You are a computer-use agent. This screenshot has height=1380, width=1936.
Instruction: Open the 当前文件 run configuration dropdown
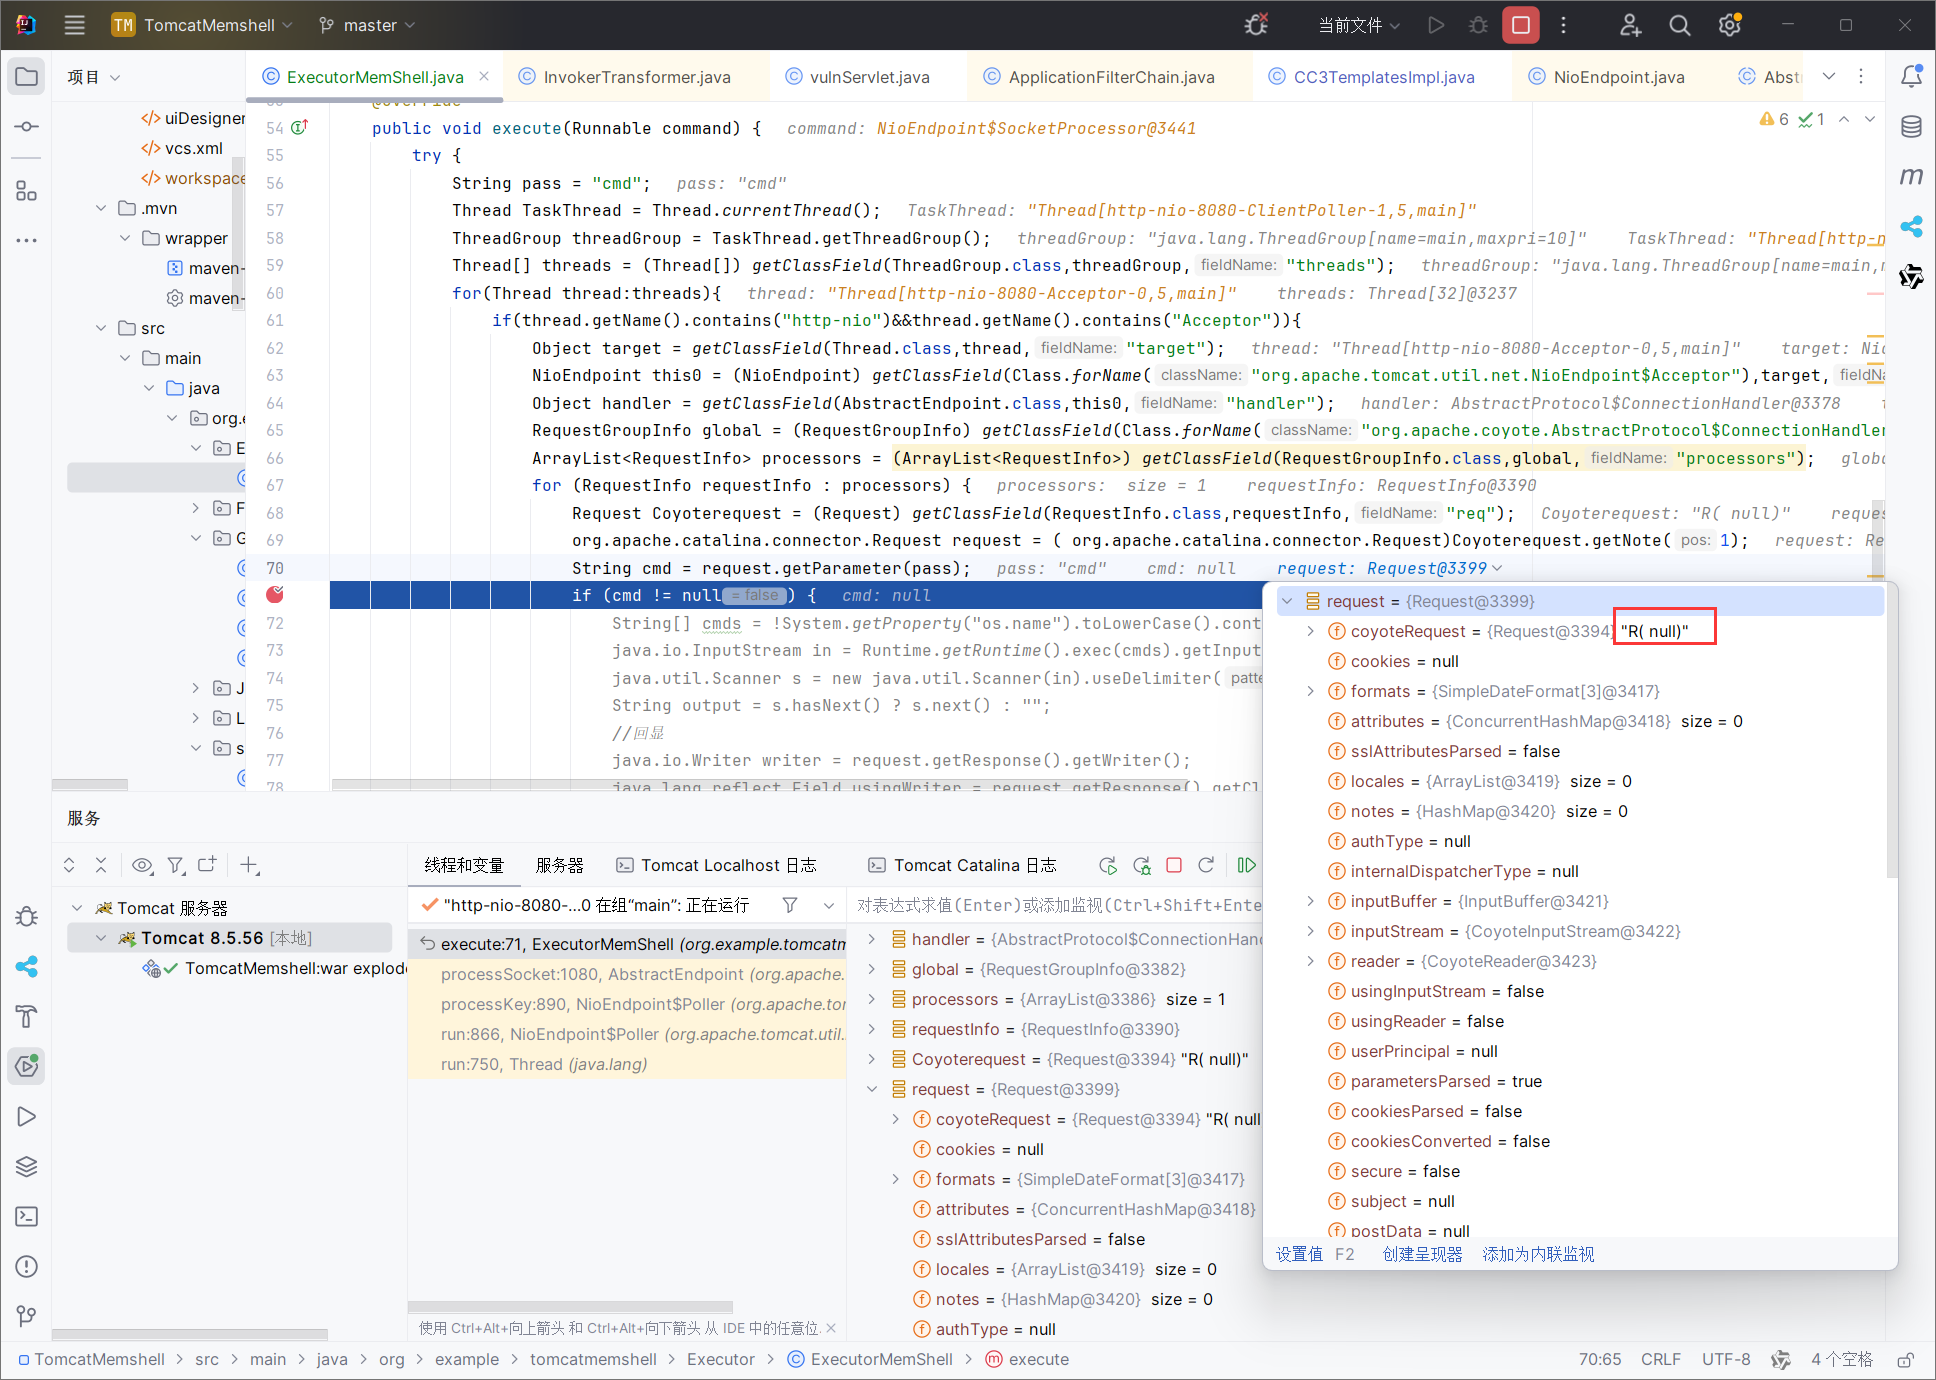coord(1359,25)
